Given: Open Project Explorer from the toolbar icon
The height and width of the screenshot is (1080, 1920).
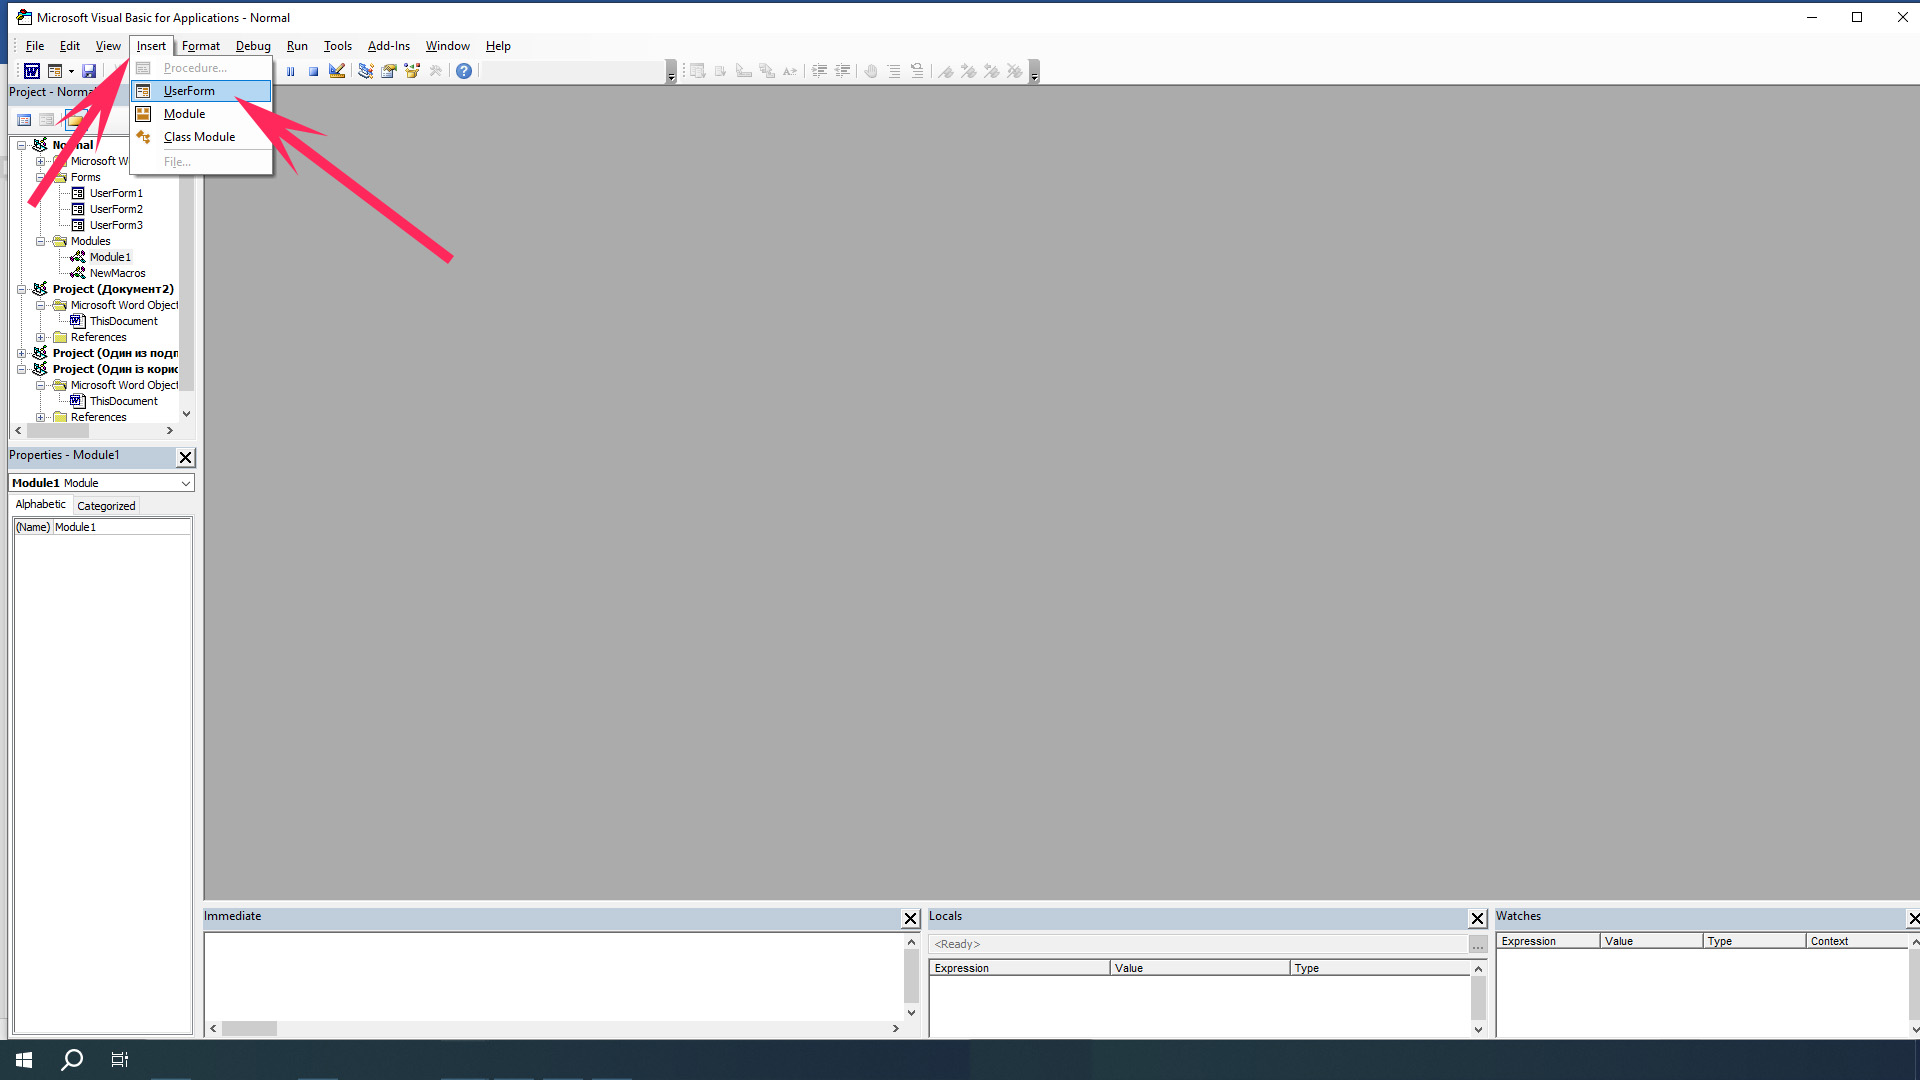Looking at the screenshot, I should (366, 71).
